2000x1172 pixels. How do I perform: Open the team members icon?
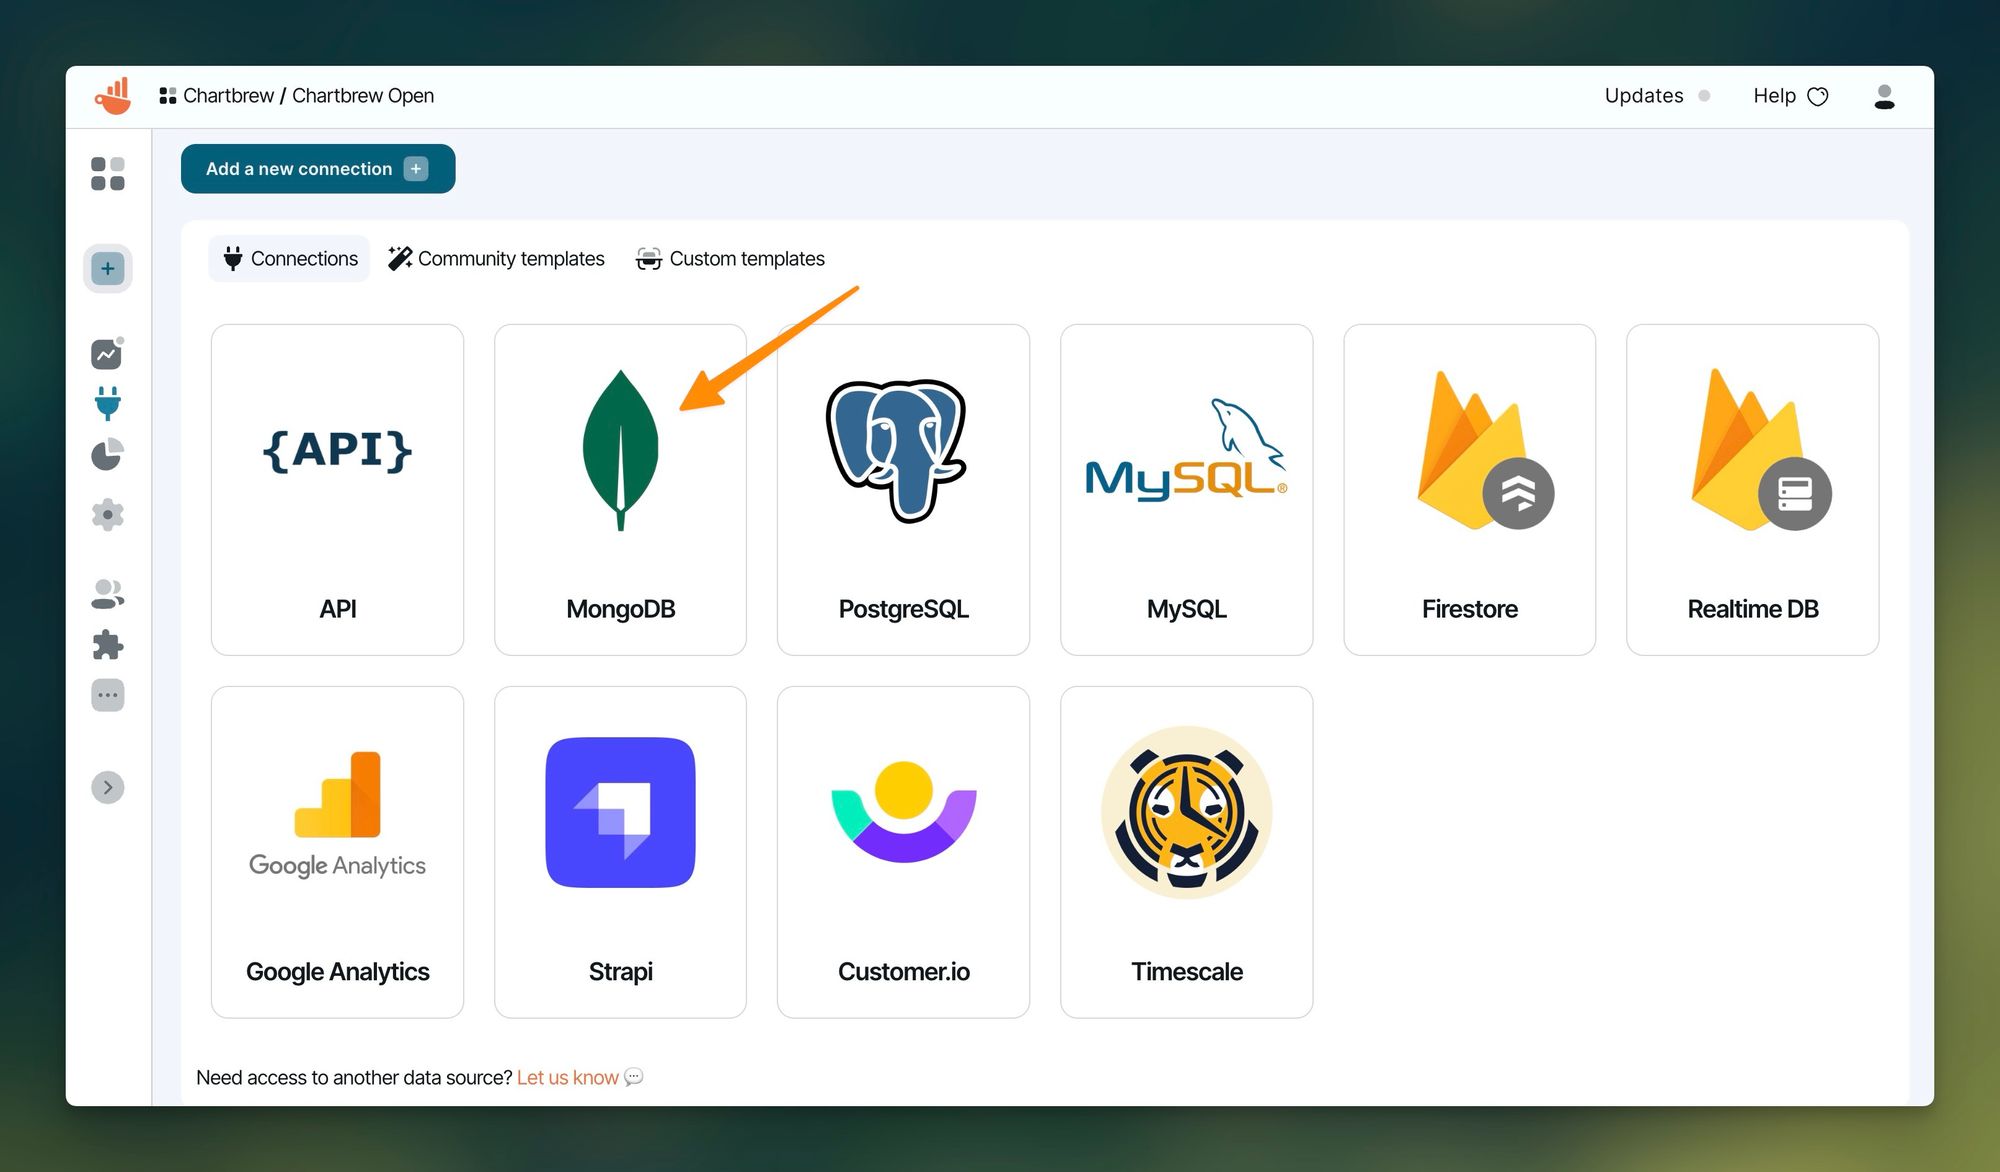coord(107,594)
